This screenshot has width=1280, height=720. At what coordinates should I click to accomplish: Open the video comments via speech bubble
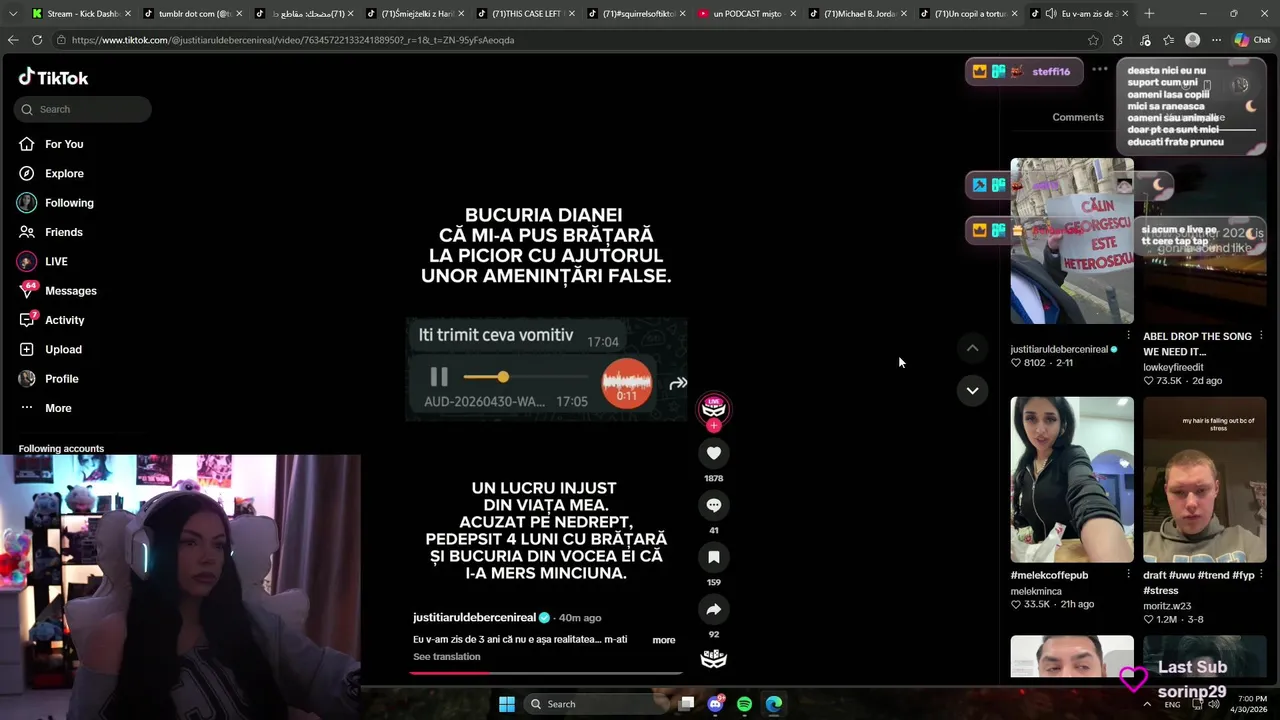point(713,505)
